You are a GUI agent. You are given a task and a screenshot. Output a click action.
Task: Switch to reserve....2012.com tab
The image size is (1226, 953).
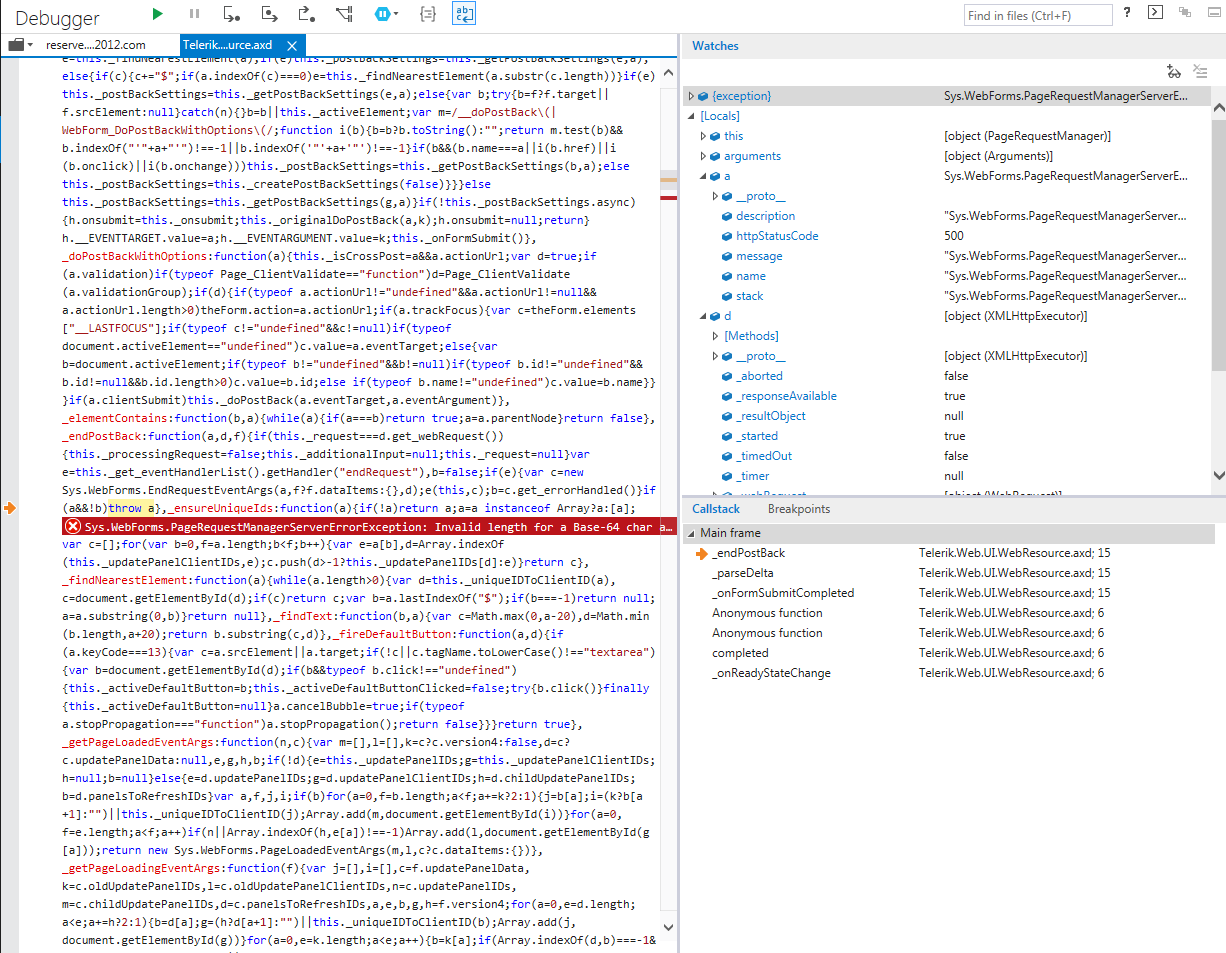pos(96,45)
